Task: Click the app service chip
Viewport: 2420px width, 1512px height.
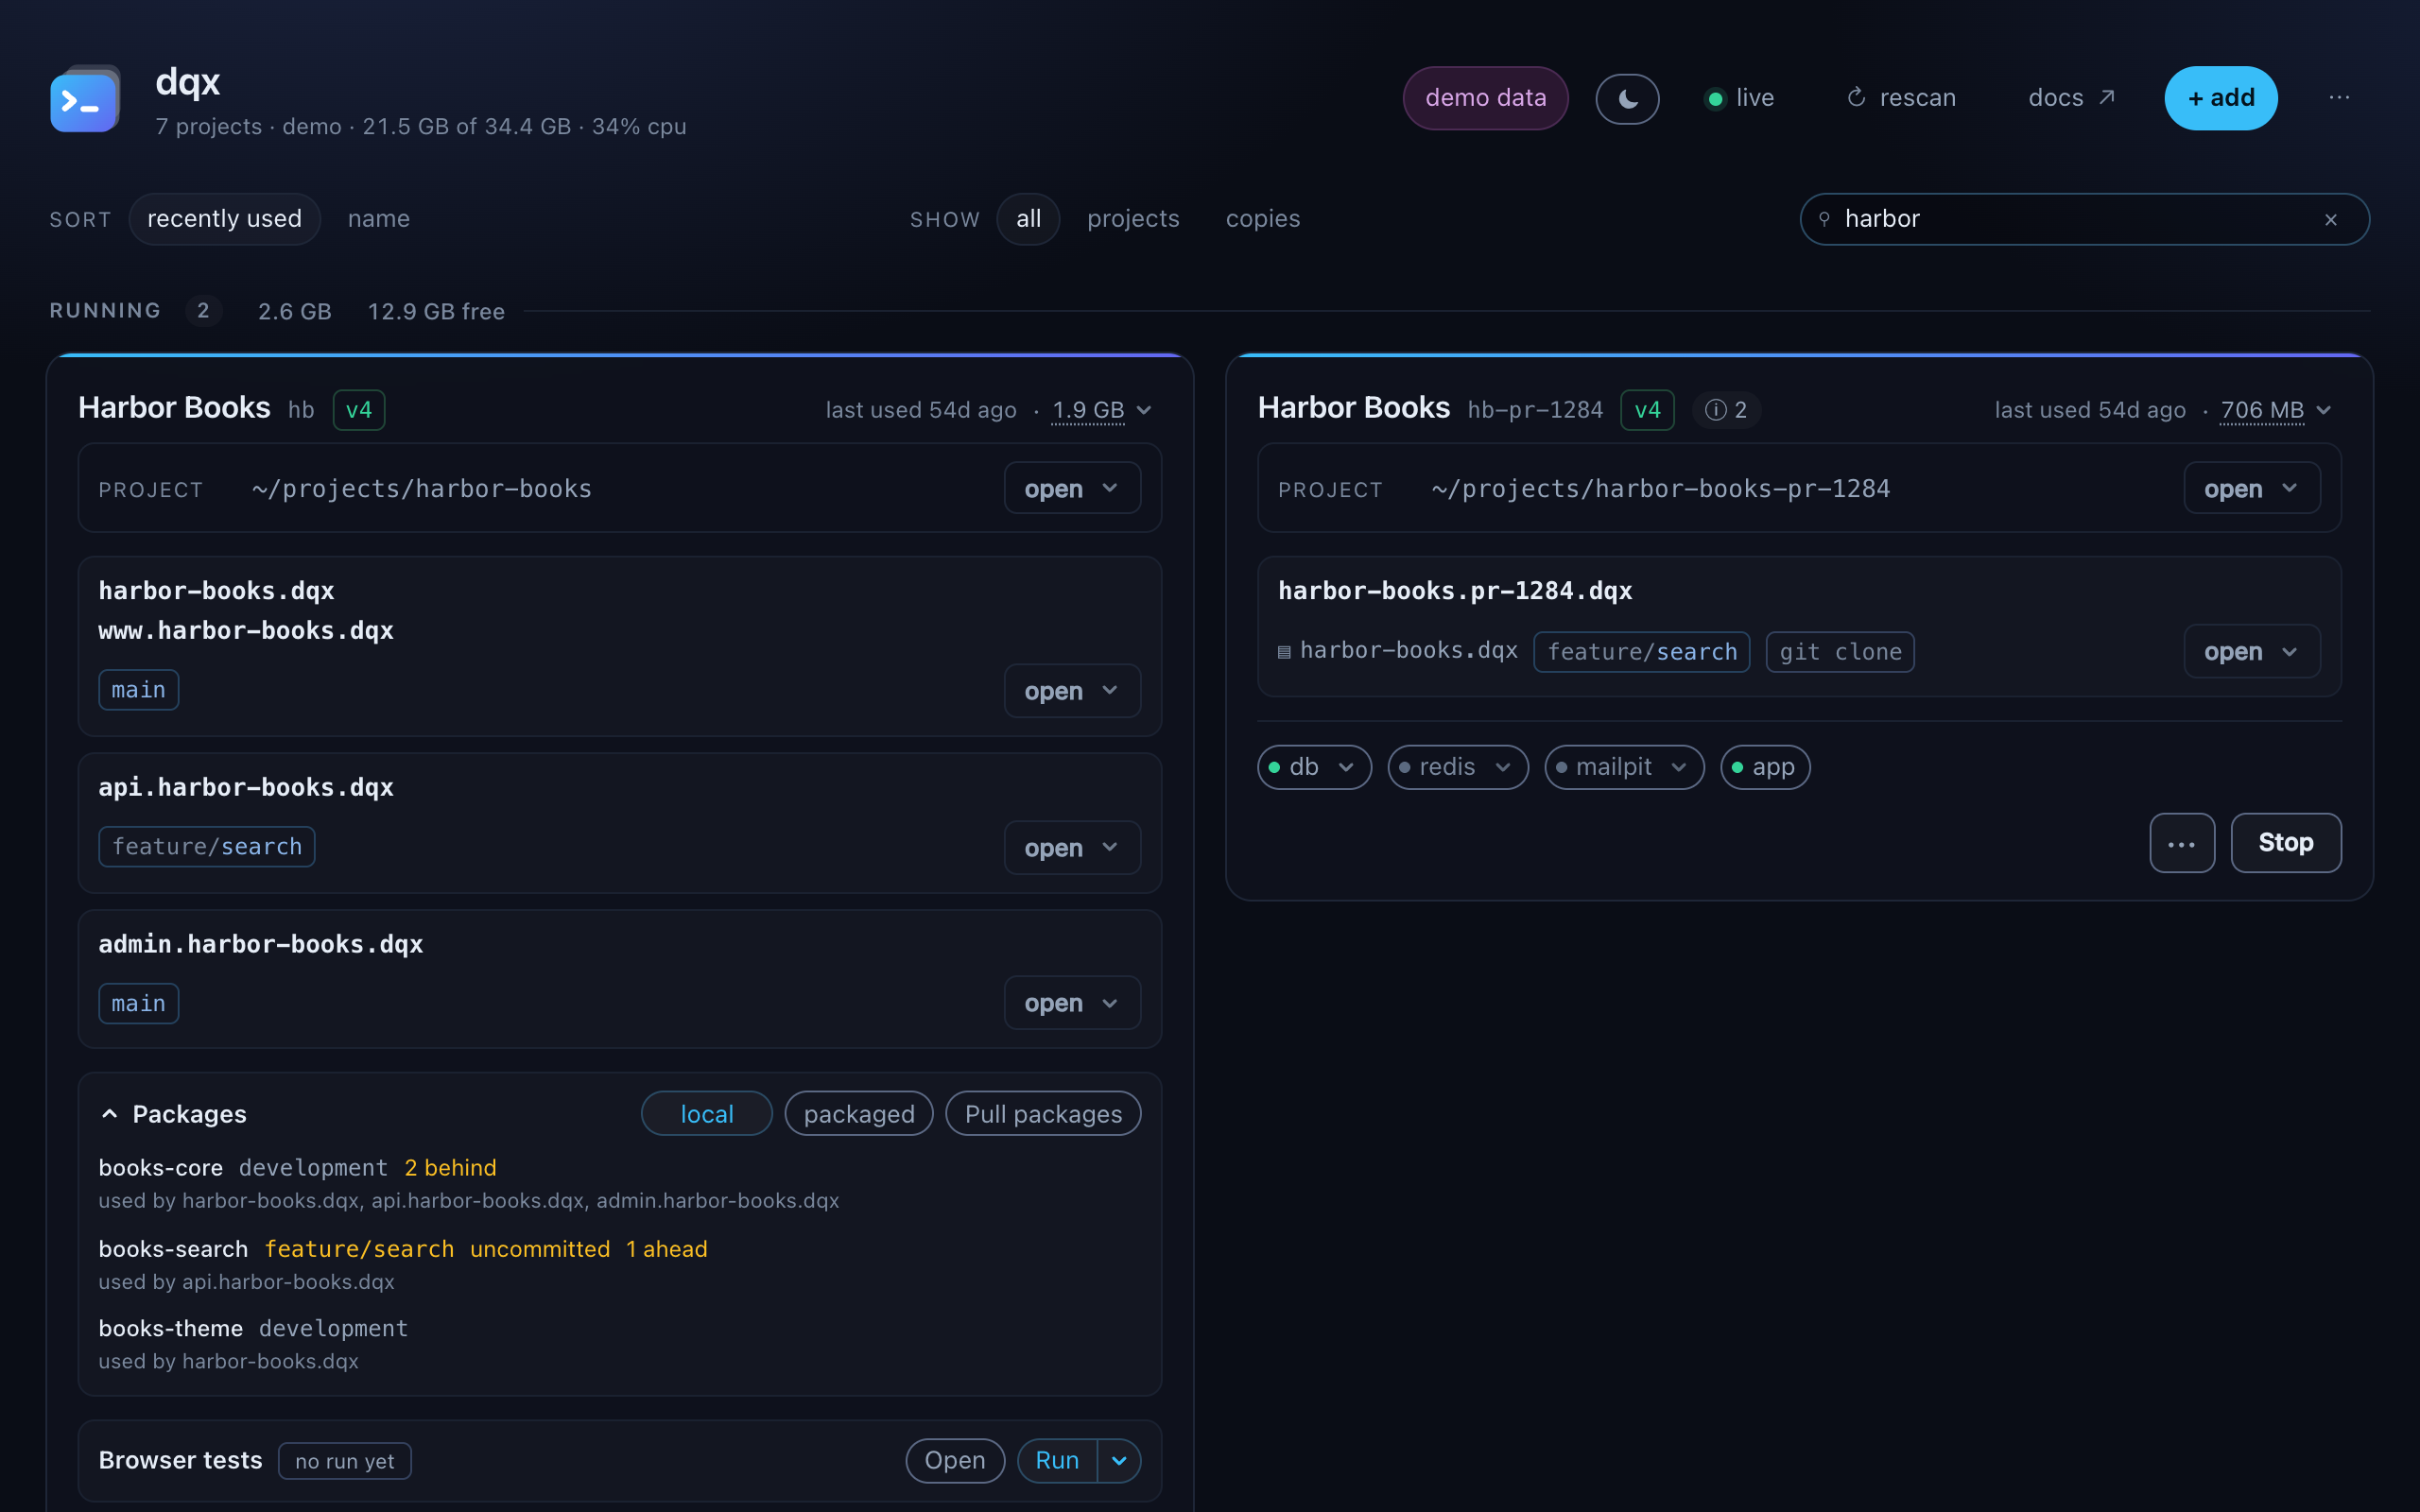Action: click(1765, 767)
